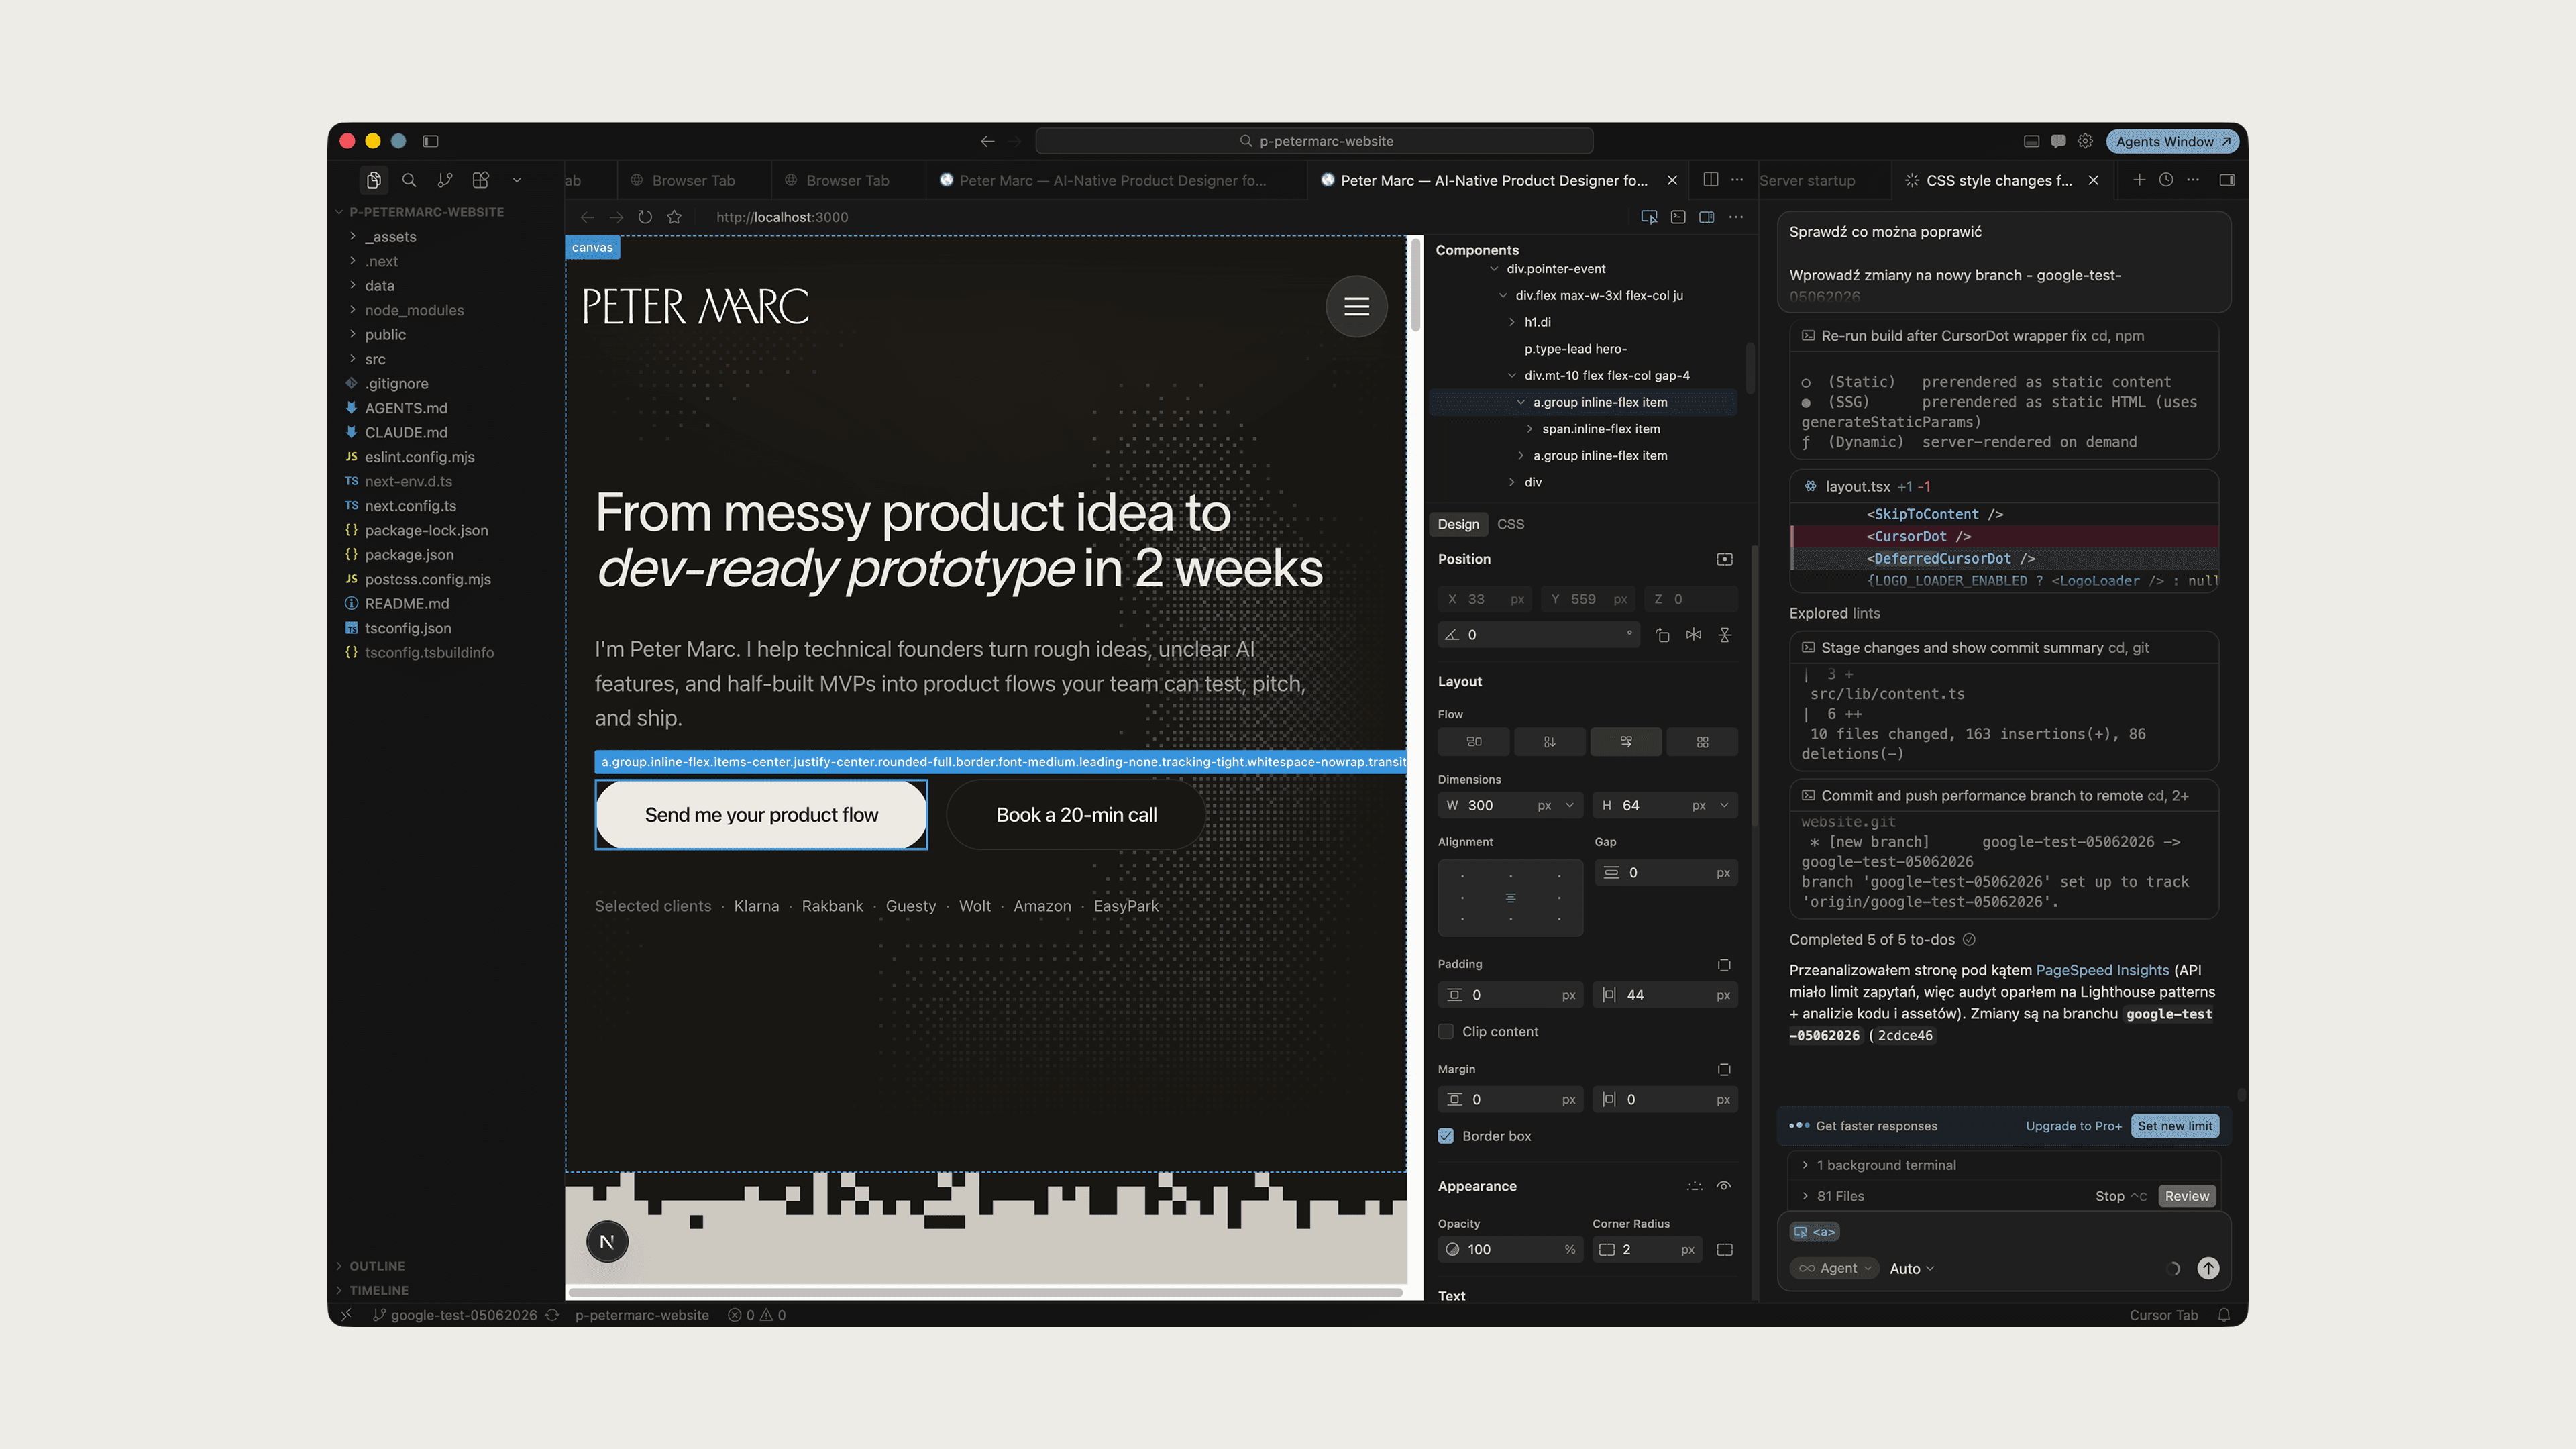The image size is (2576, 1449).
Task: Open the PageSpeed Insights link
Action: tap(2102, 970)
